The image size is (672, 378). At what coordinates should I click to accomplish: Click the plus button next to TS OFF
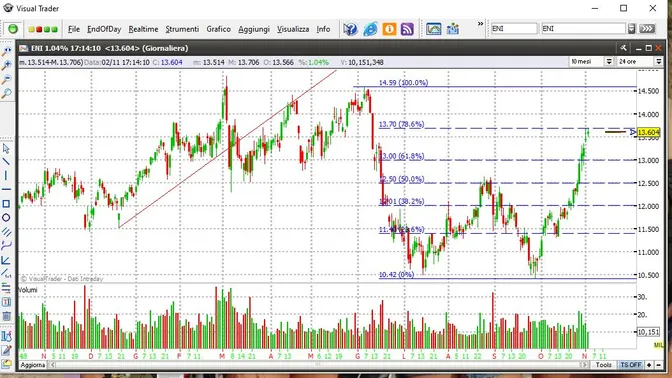(x=649, y=365)
